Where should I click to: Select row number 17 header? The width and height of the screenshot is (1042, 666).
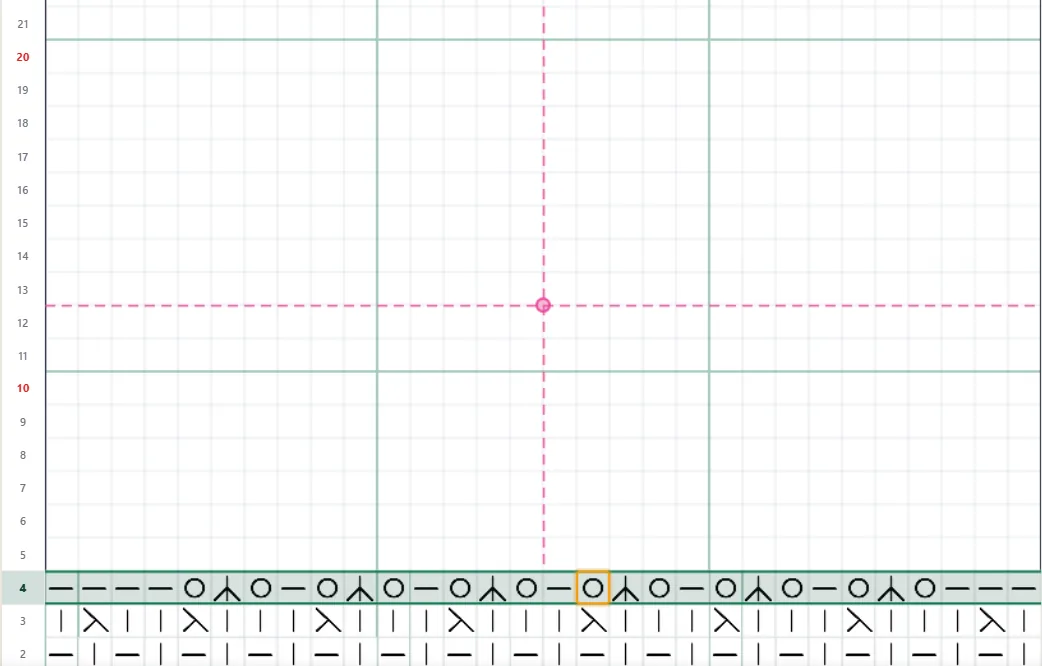(23, 157)
